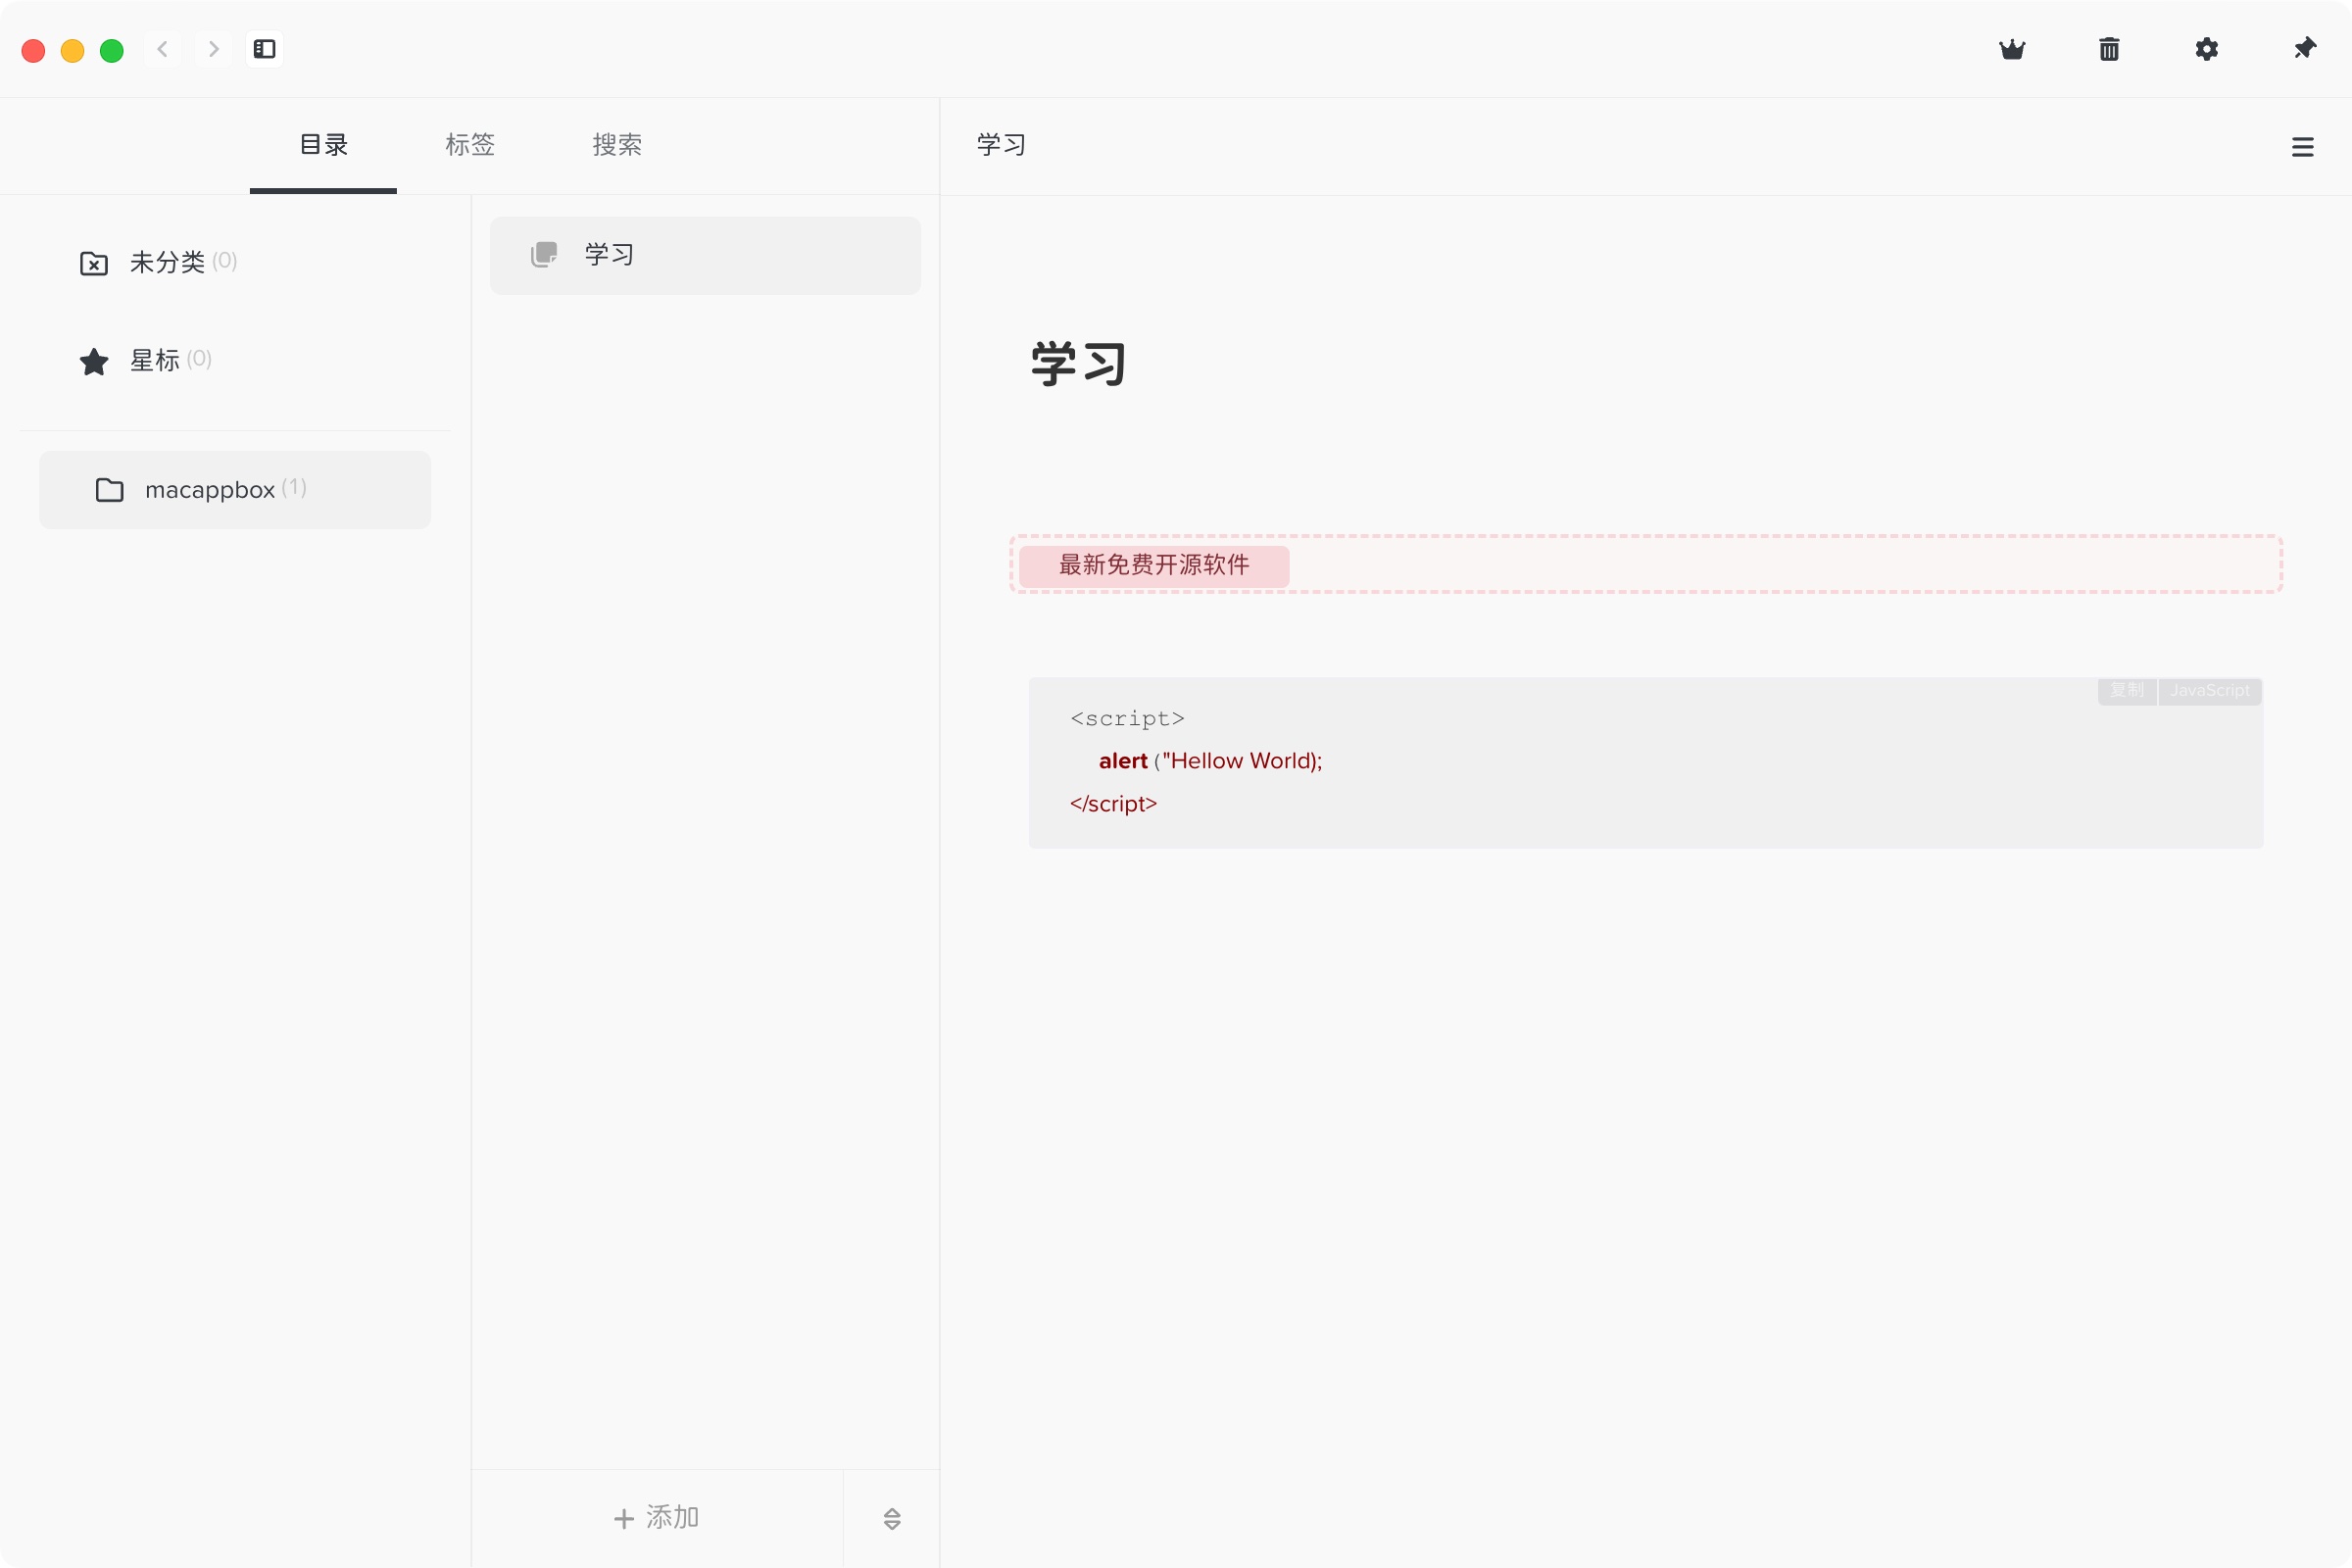Pin the window with the pin icon

tap(2305, 49)
